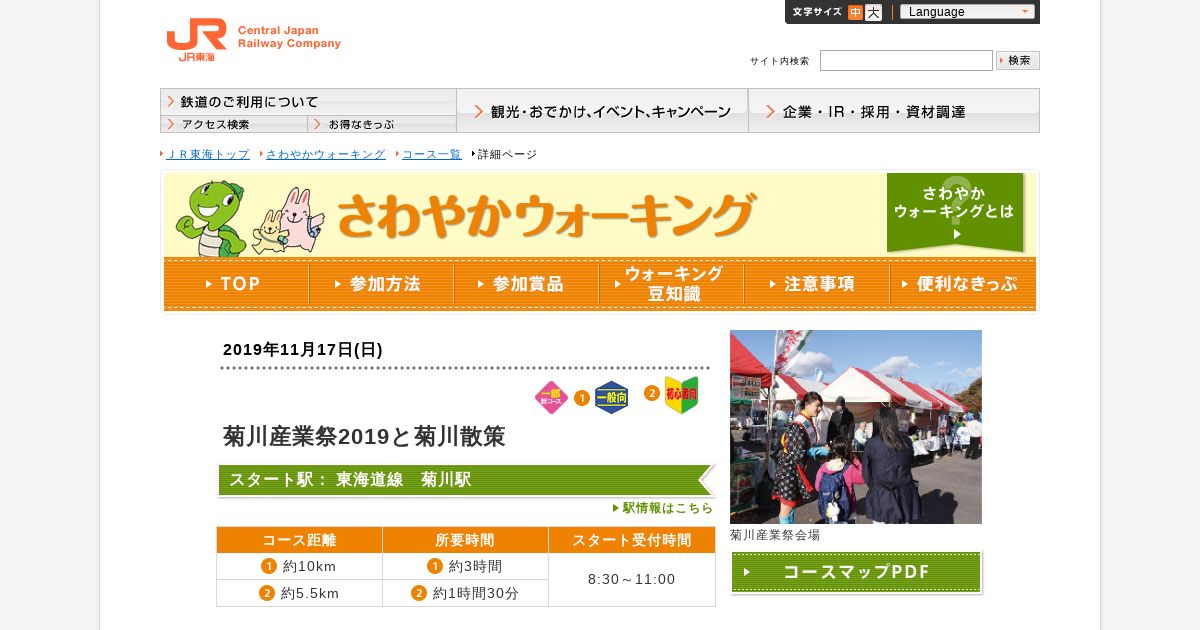1200x630 pixels.
Task: Click スタート駅：東海道線 菊川駅 banner
Action: (466, 480)
